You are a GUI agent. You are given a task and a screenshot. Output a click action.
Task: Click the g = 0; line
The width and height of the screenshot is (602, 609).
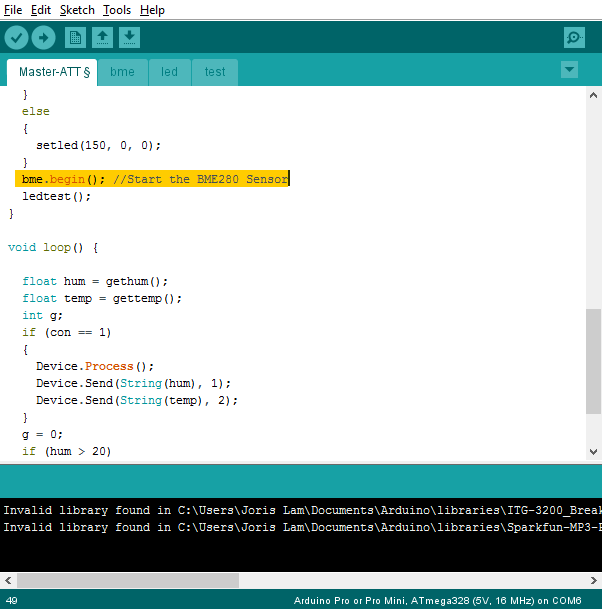coord(42,435)
